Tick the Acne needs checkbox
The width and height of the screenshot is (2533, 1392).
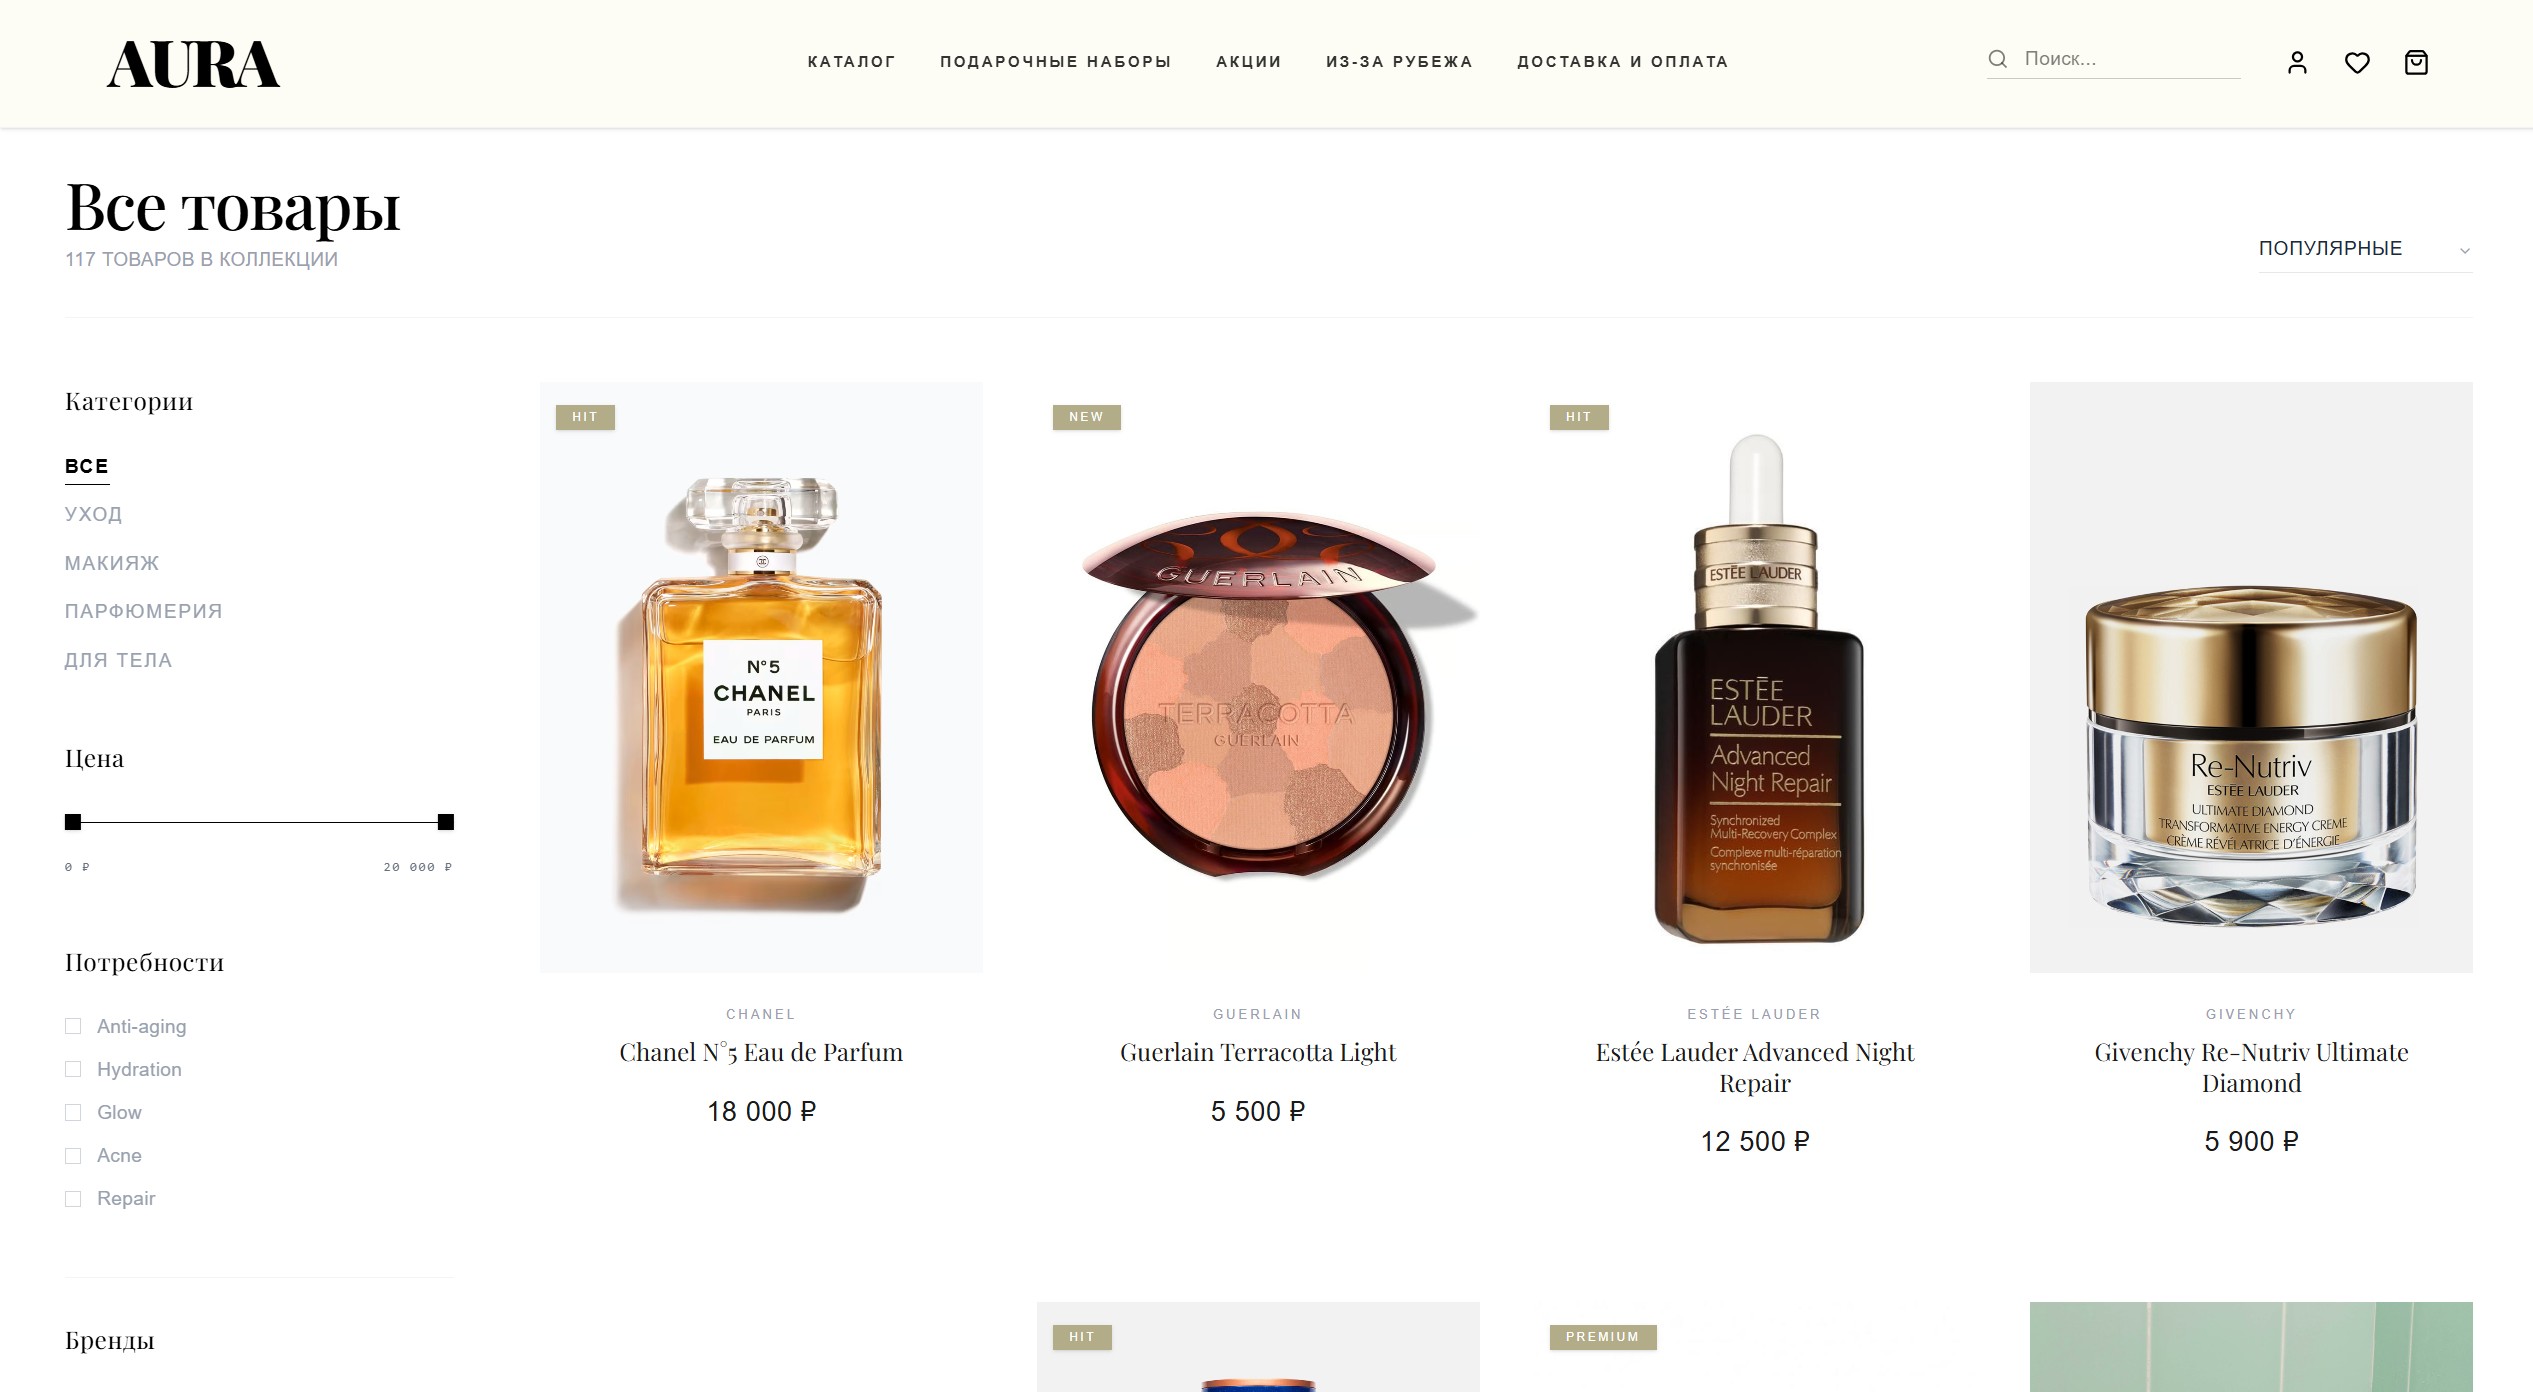pyautogui.click(x=73, y=1155)
